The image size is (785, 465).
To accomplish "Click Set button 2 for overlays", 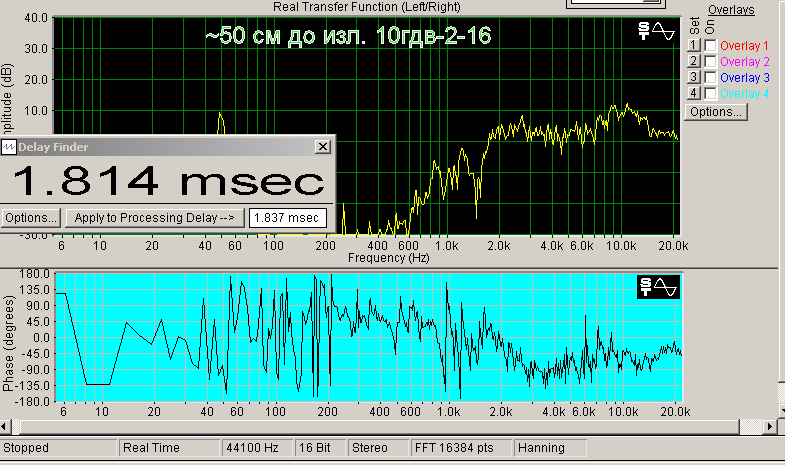I will [x=693, y=61].
